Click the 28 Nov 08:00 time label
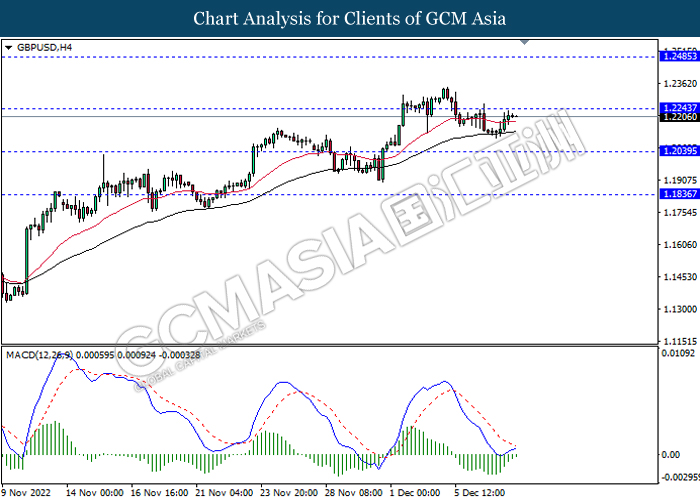700x500 pixels. click(354, 492)
